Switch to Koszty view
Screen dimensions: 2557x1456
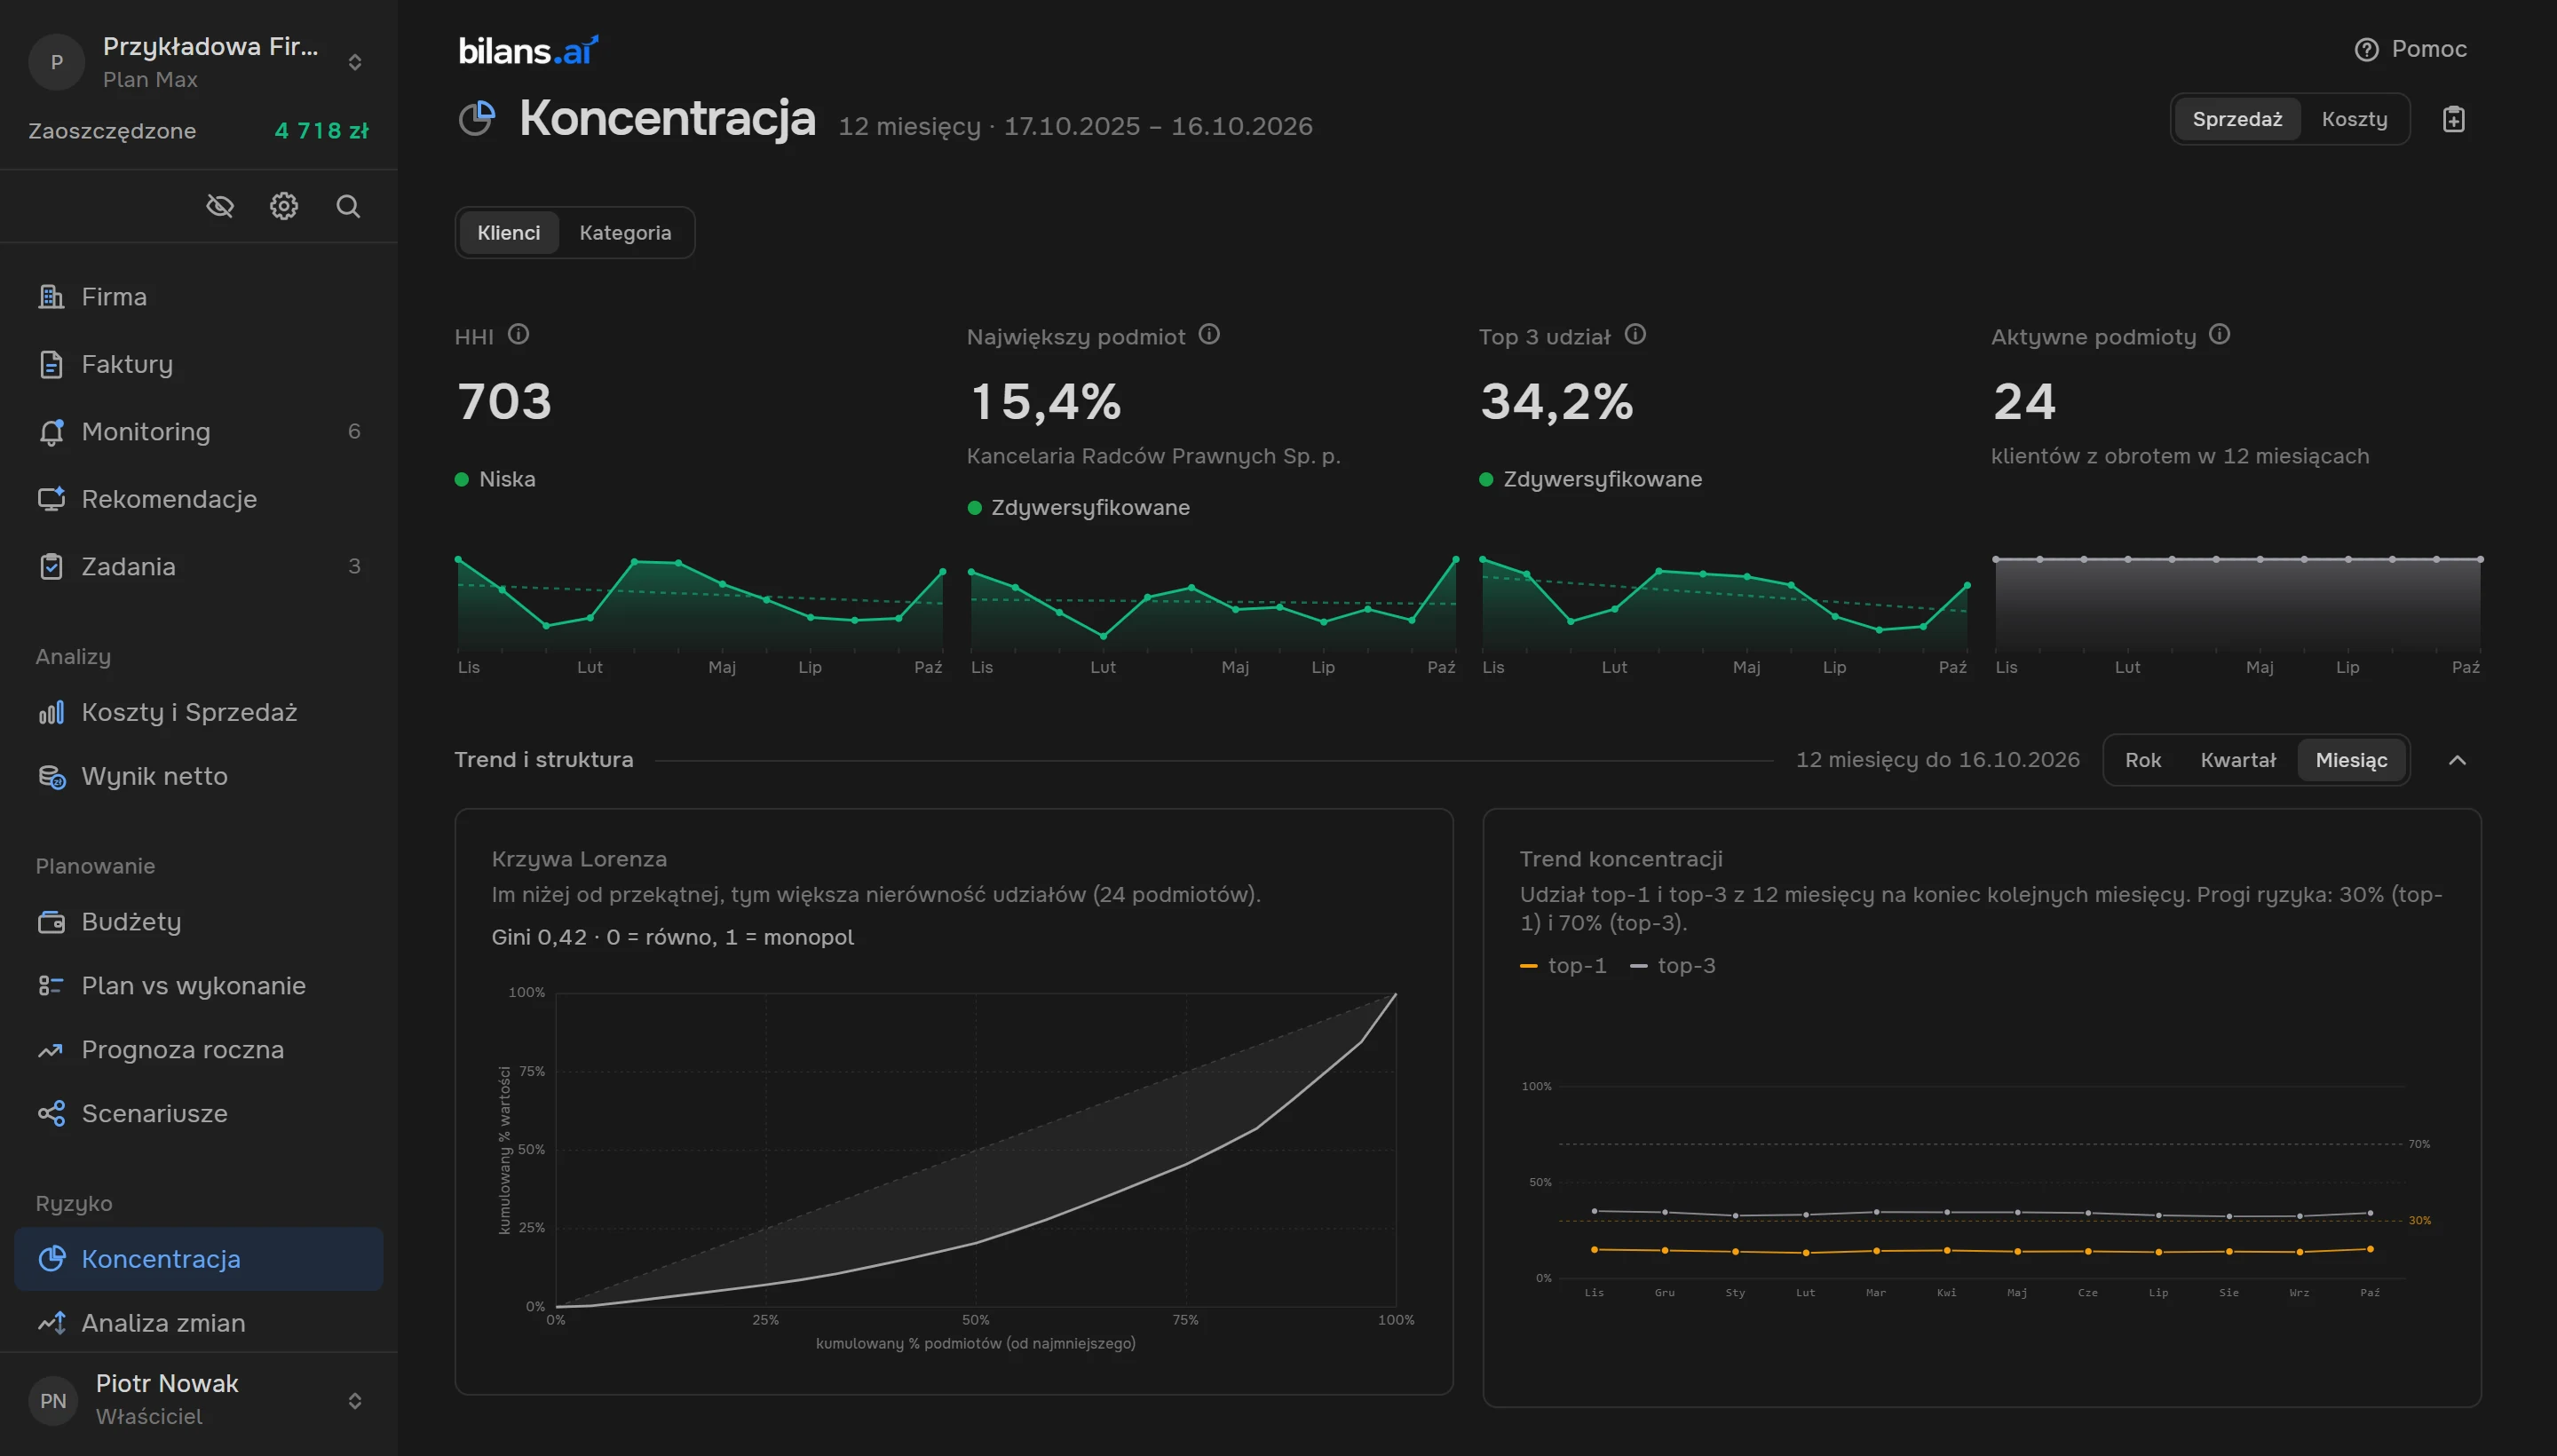pos(2354,119)
